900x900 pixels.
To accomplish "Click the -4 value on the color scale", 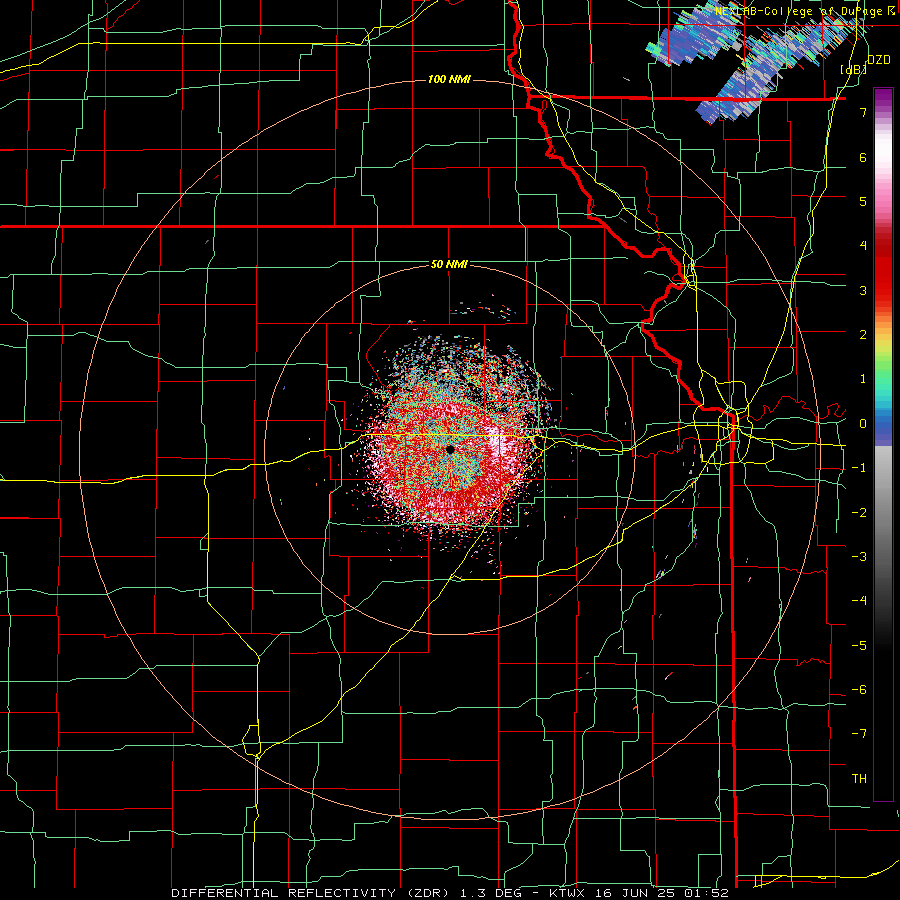I will [859, 601].
